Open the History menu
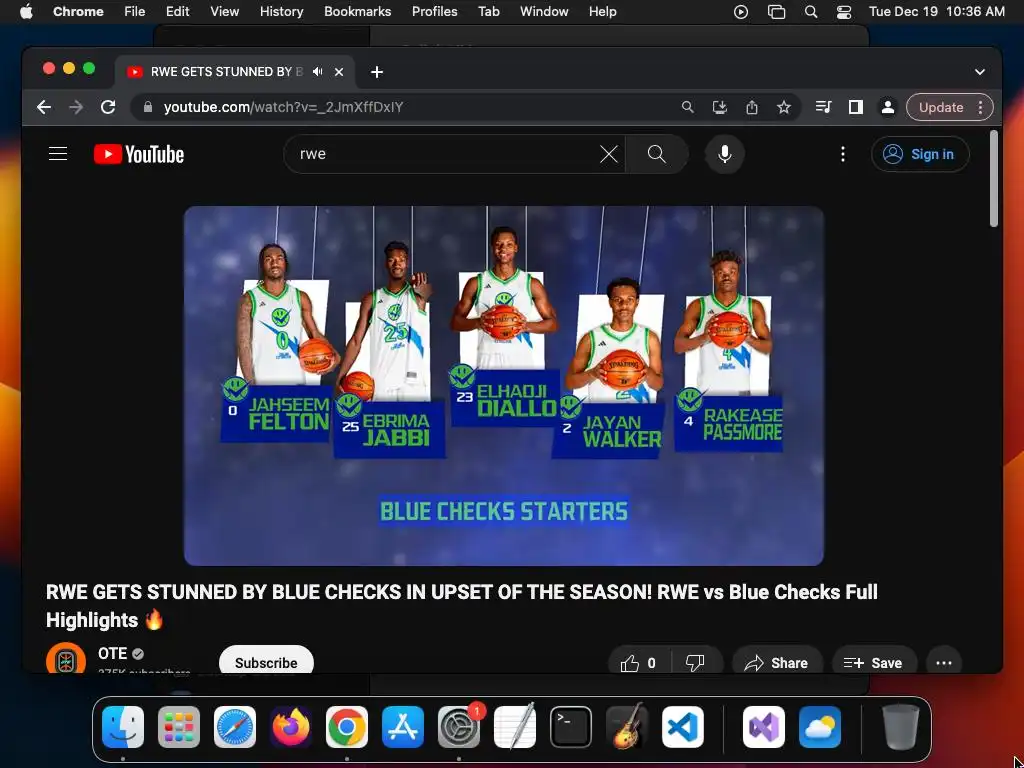 point(281,11)
